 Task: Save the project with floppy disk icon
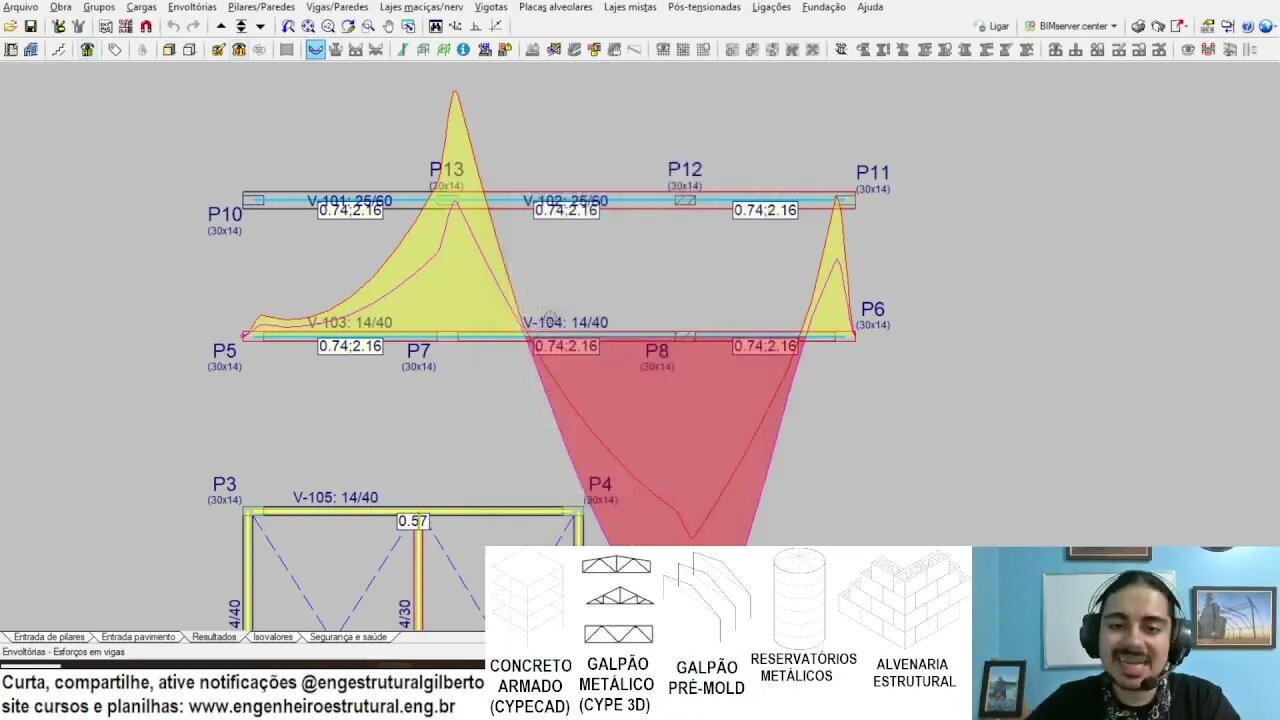(x=31, y=26)
